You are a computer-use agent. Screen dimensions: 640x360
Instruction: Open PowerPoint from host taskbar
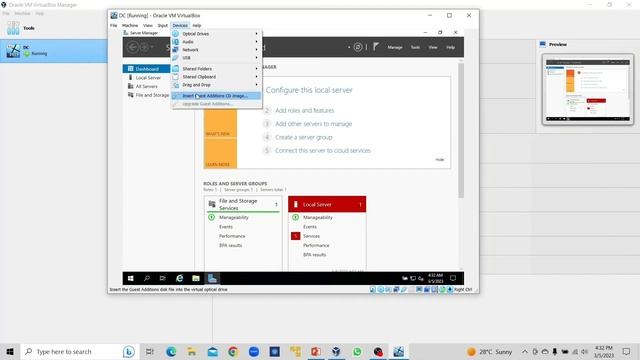[x=316, y=351]
